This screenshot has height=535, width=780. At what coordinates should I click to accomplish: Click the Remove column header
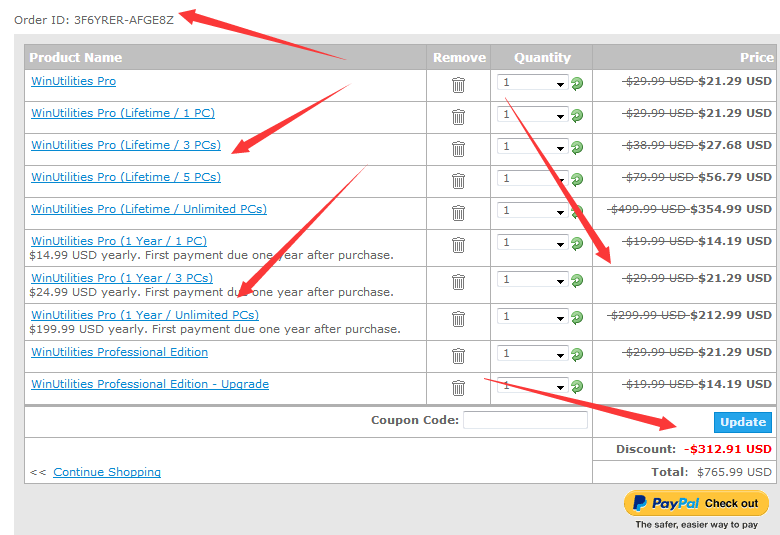coord(459,57)
